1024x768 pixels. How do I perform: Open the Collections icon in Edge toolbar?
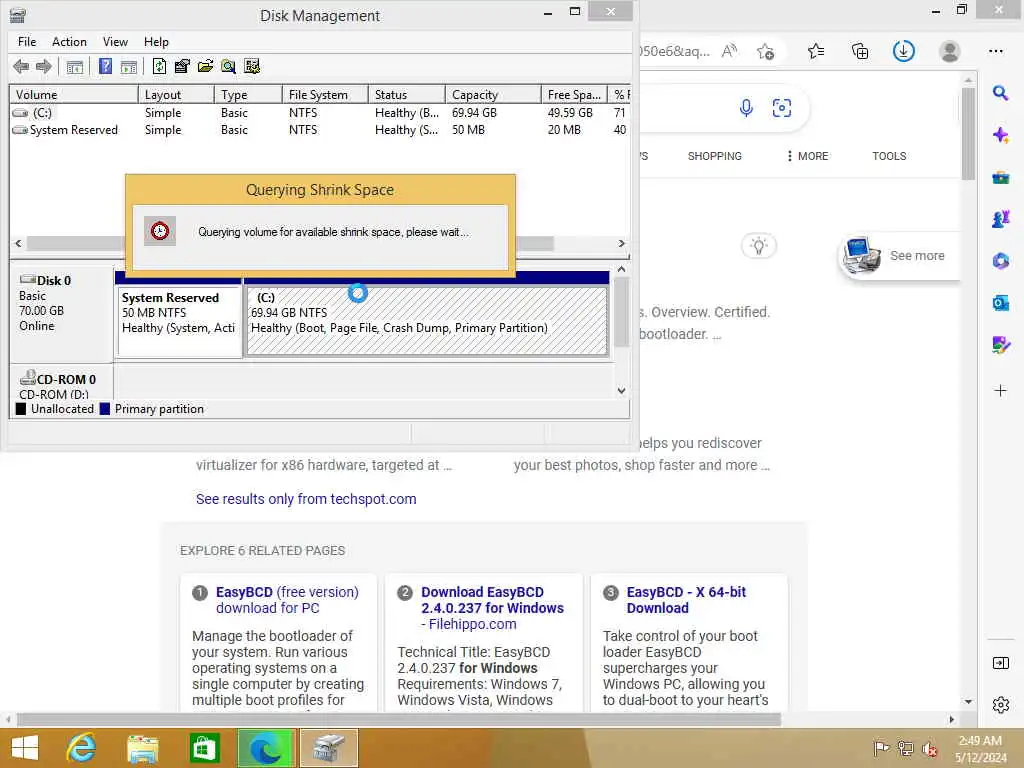tap(860, 51)
